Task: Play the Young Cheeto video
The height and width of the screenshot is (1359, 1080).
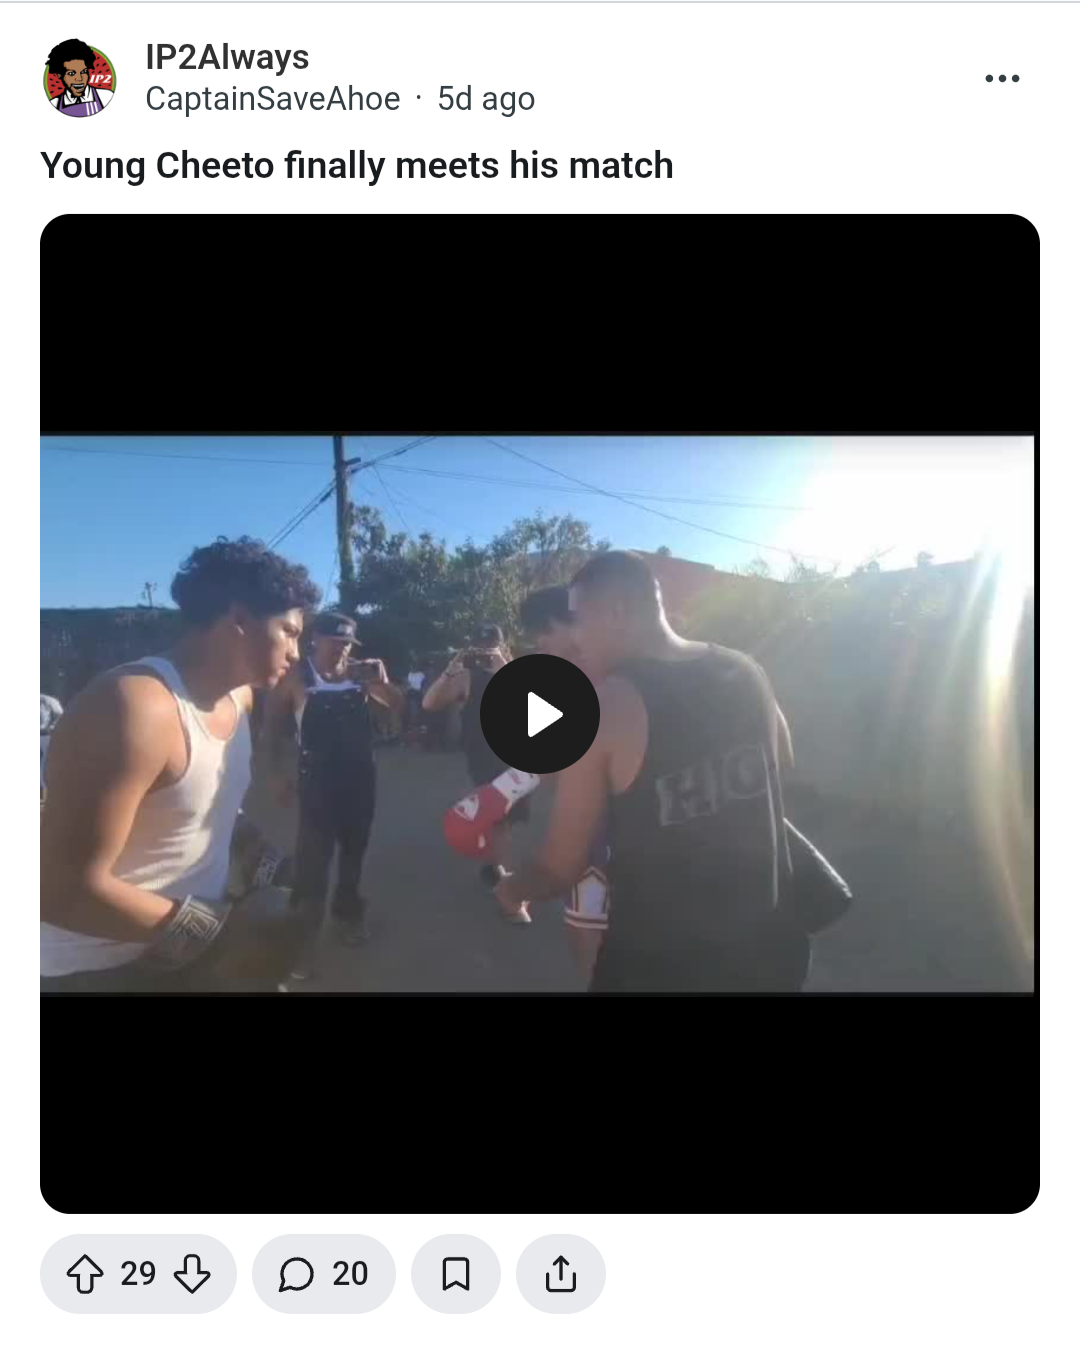Action: (x=540, y=714)
